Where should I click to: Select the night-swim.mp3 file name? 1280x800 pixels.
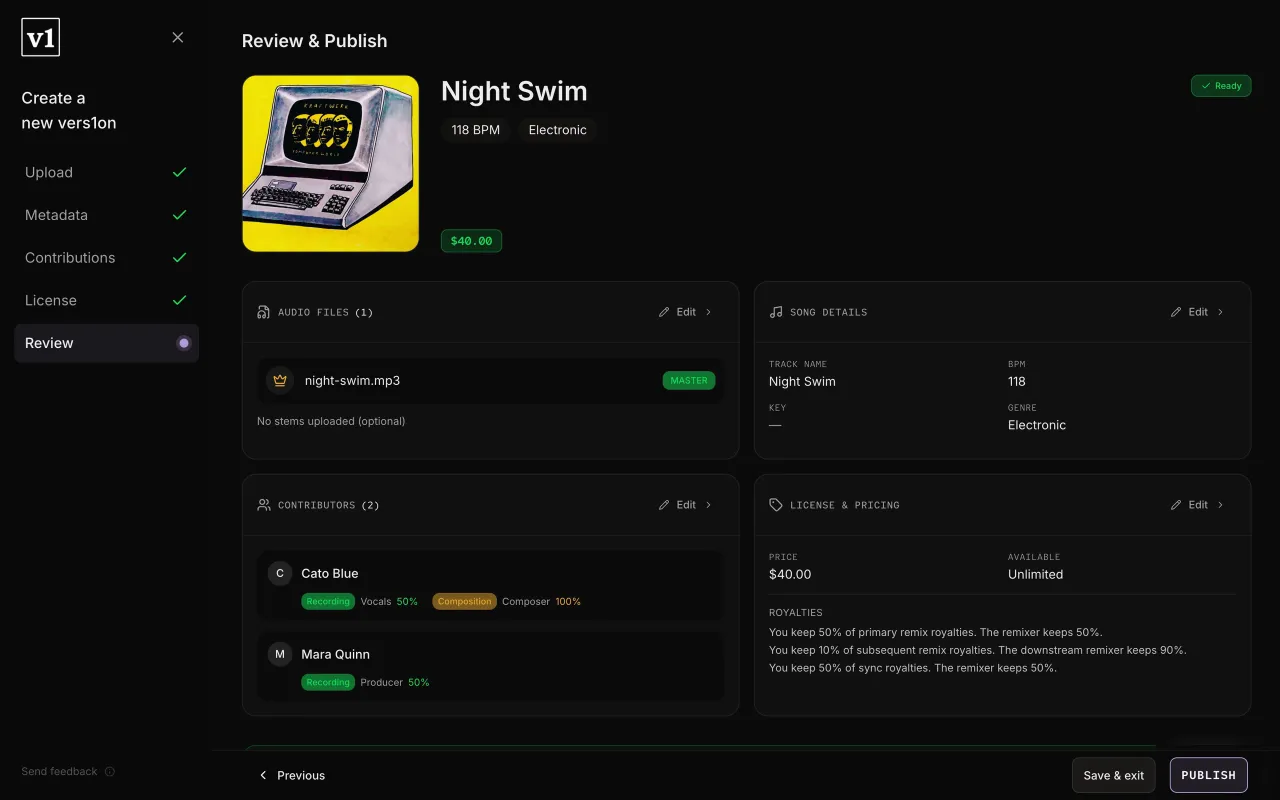pos(352,381)
